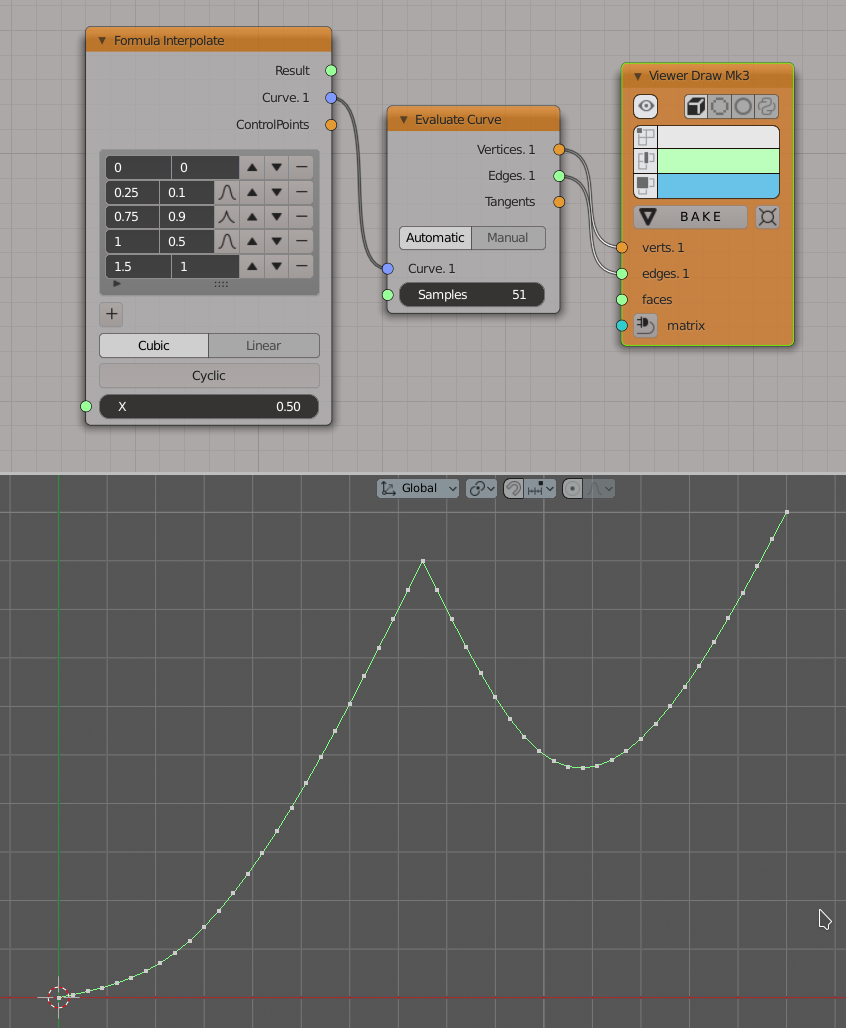846x1028 pixels.
Task: Open the pivot point dropdown
Action: (481, 488)
